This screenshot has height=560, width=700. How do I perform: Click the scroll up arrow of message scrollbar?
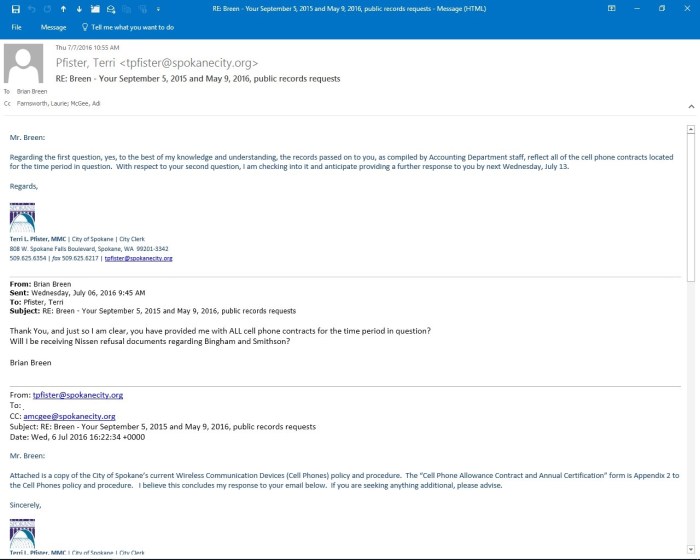pyautogui.click(x=691, y=129)
